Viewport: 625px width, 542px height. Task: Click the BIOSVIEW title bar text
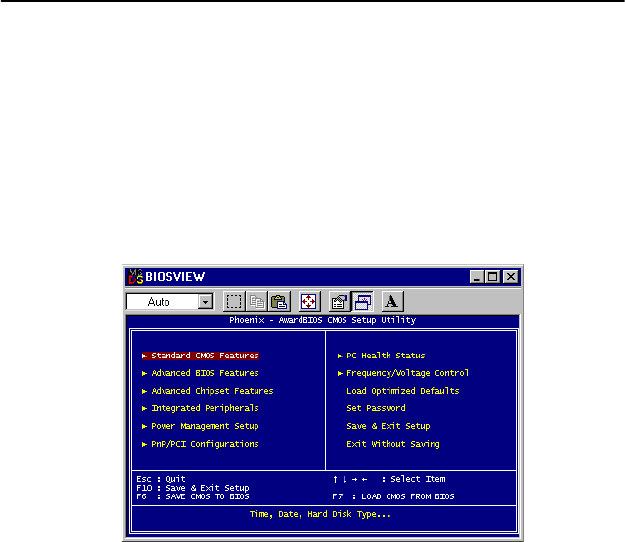pyautogui.click(x=175, y=277)
